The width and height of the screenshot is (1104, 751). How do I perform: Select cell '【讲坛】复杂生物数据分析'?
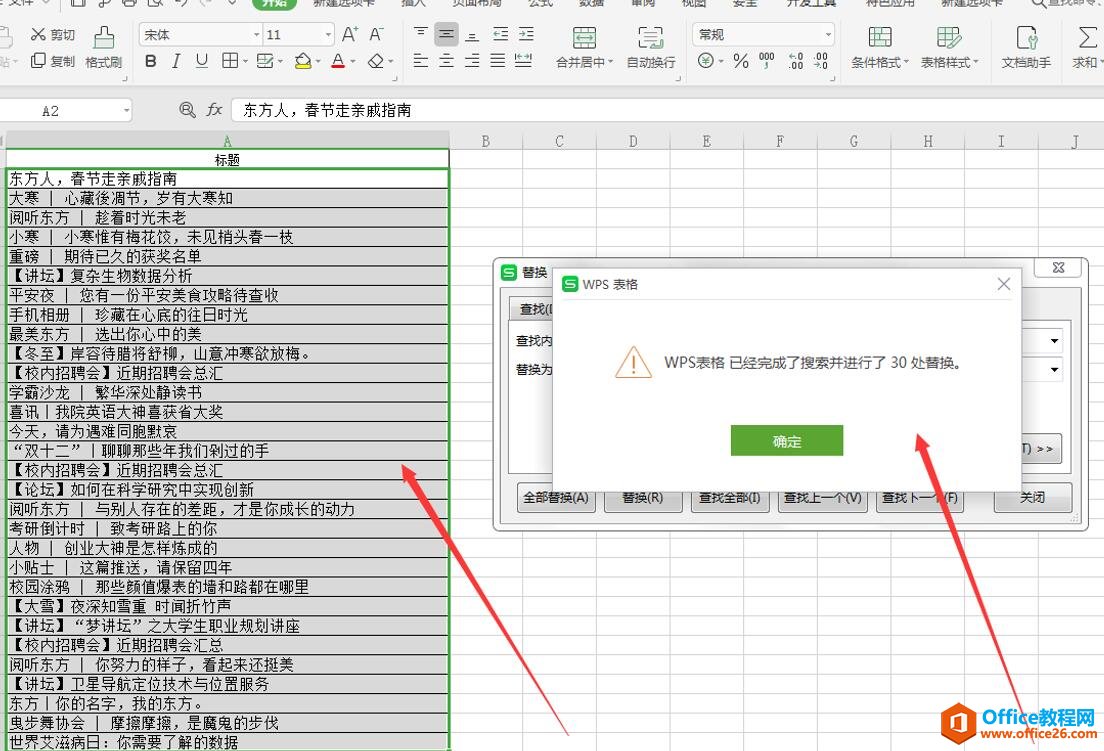point(227,276)
